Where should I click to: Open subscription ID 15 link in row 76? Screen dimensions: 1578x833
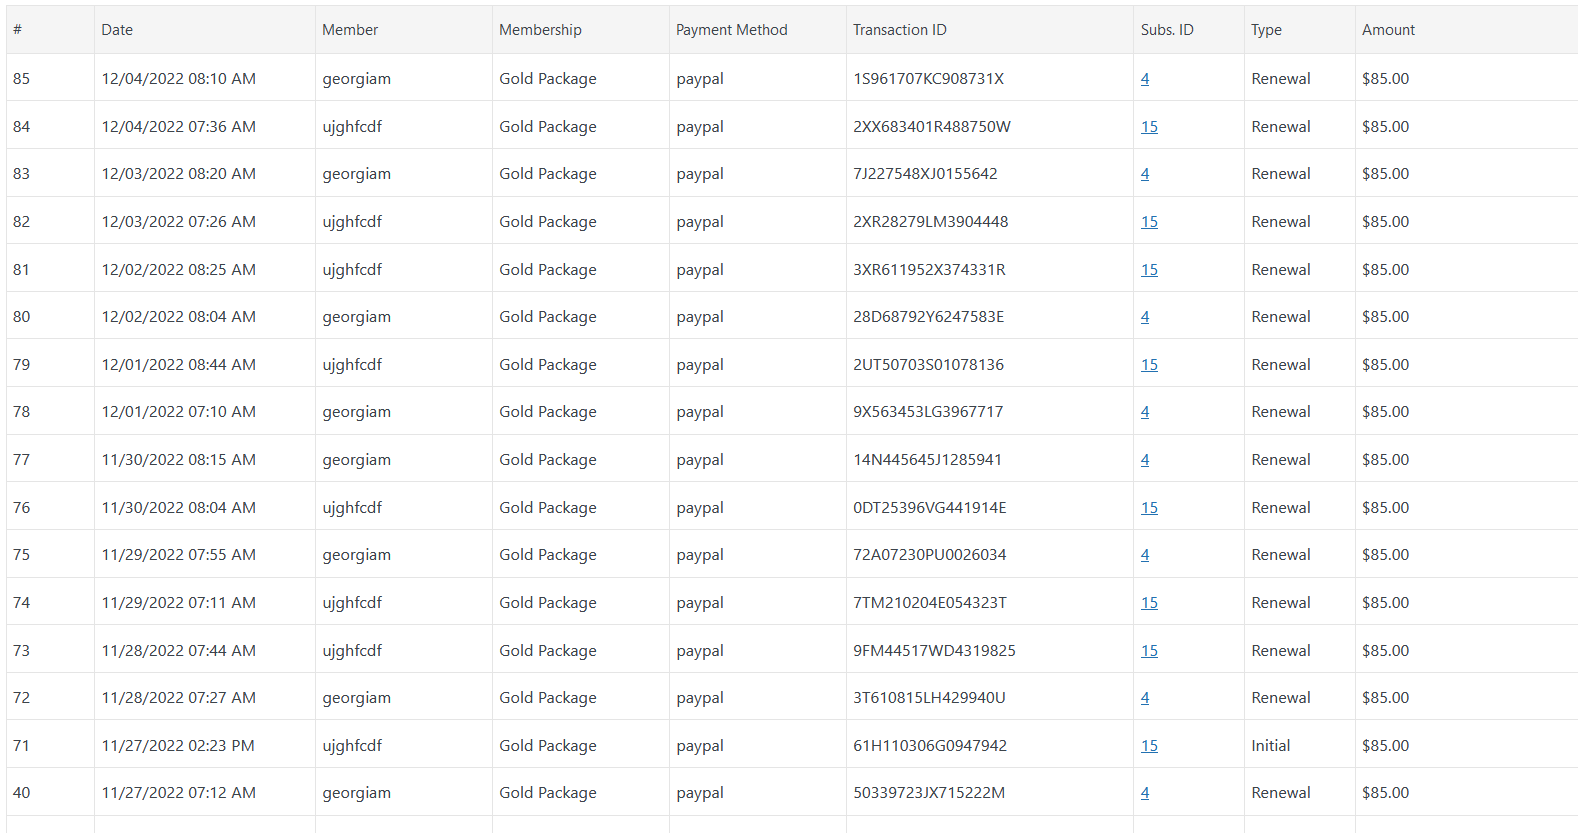(1149, 508)
